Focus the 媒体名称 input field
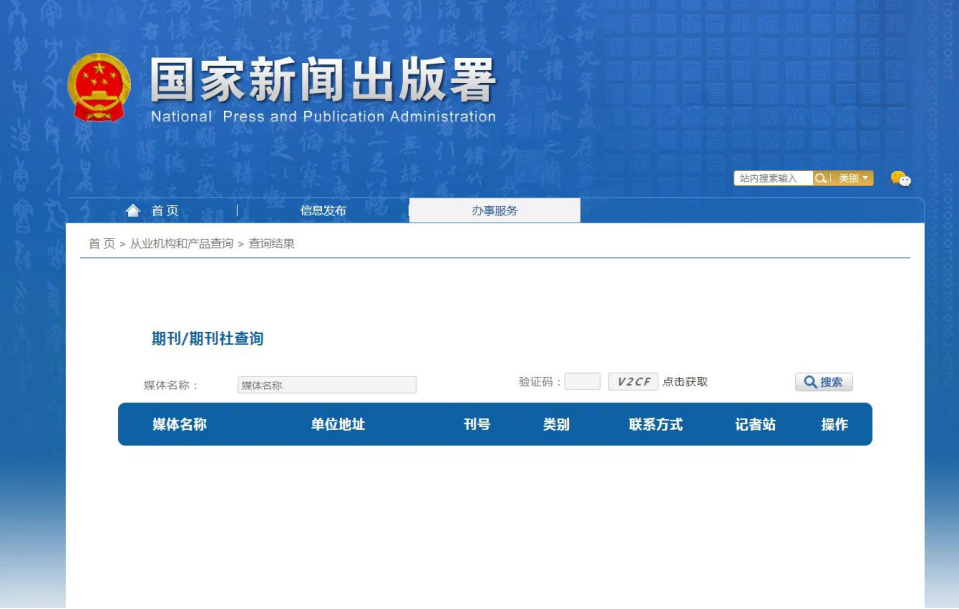The image size is (959, 609). (327, 385)
